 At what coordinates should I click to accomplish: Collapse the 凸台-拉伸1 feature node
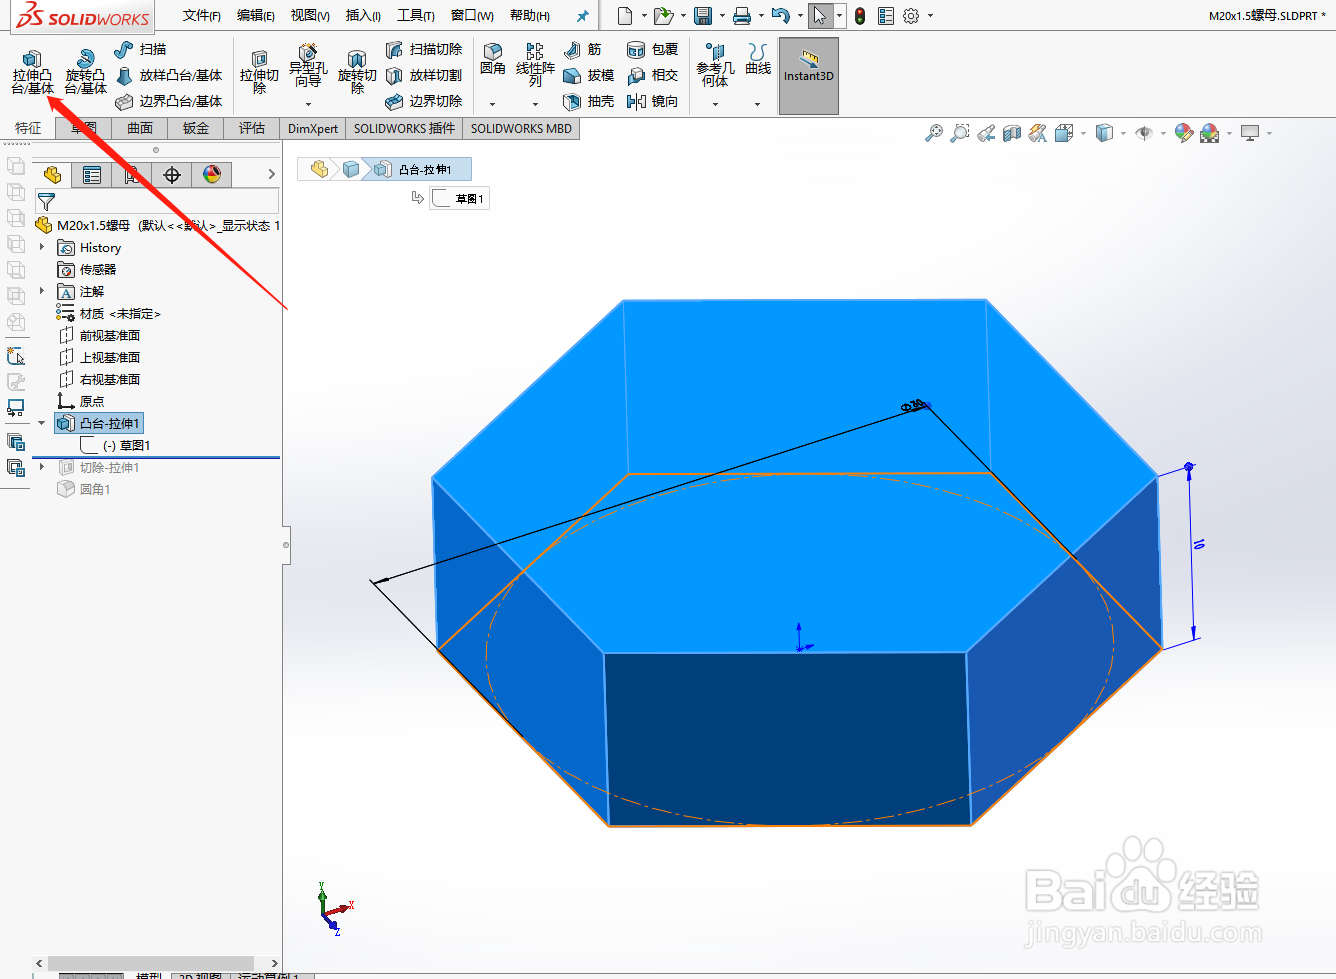[42, 423]
